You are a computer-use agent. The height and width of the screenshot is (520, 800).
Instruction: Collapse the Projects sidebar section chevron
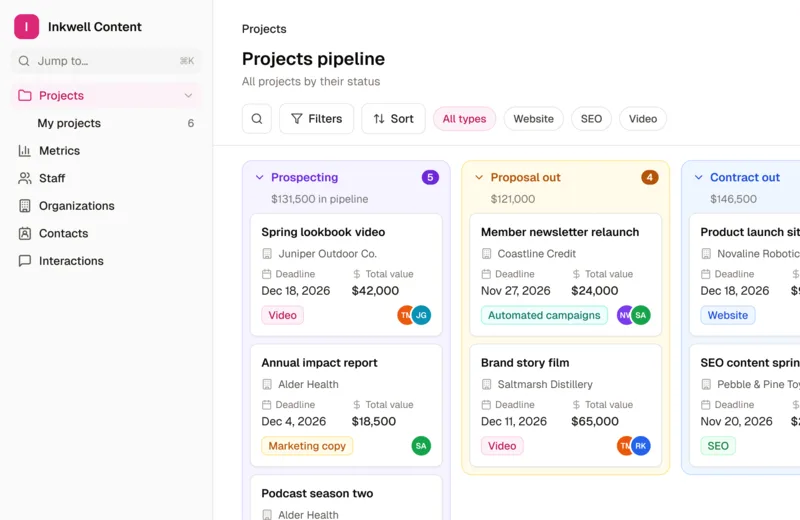click(188, 95)
